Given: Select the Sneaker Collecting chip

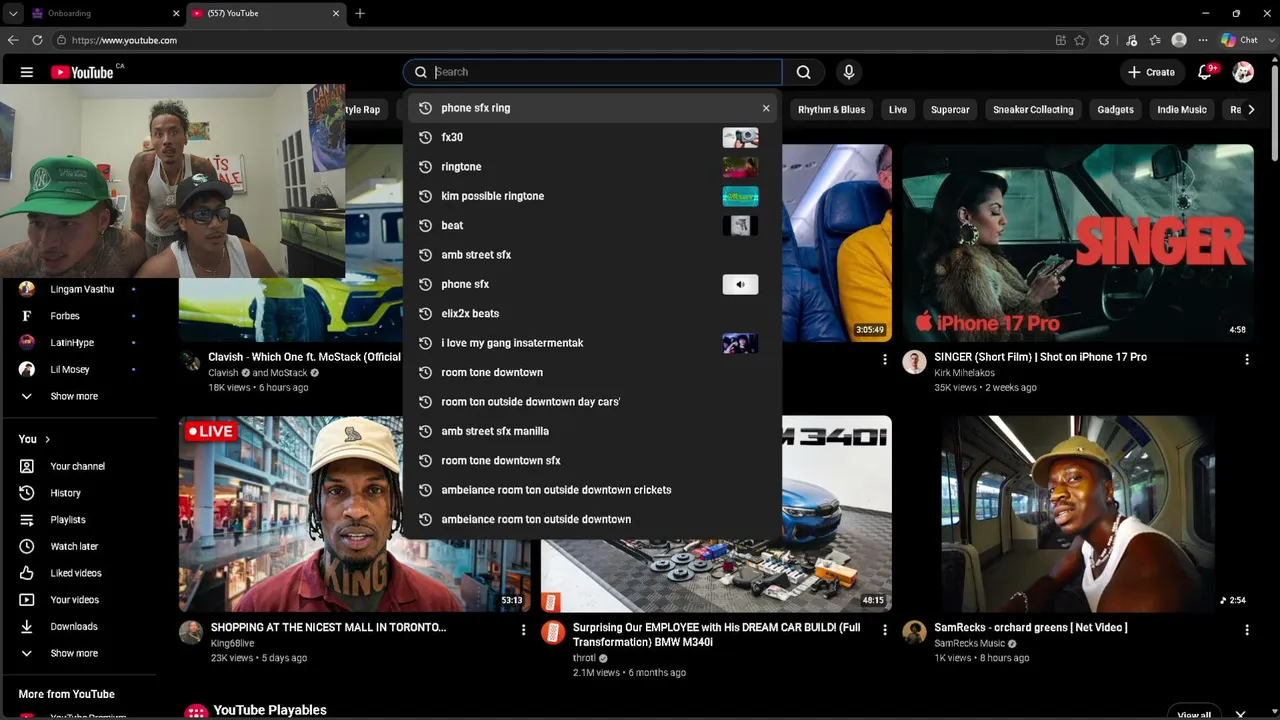Looking at the screenshot, I should [1033, 110].
